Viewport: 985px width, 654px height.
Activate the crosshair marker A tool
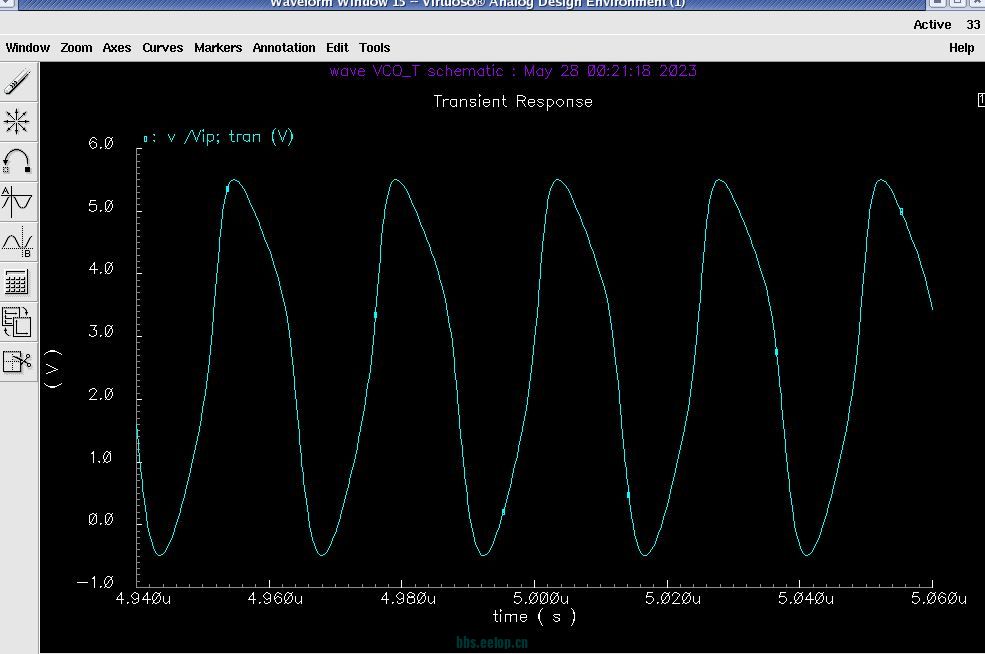[17, 202]
